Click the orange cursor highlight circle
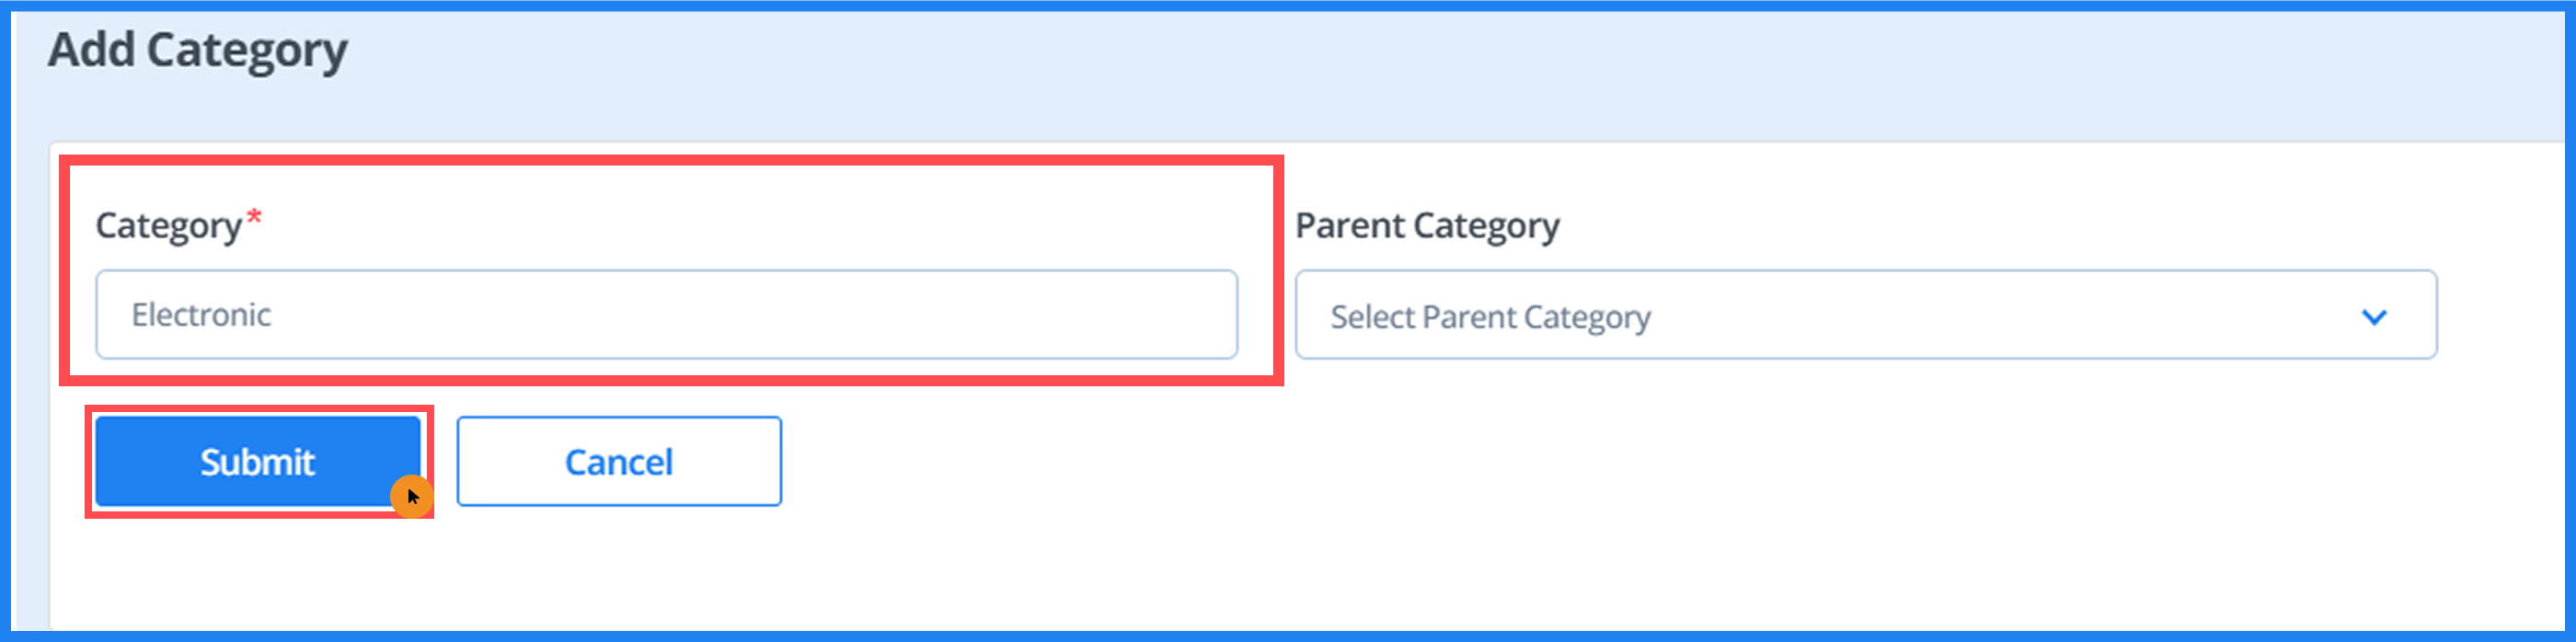Image resolution: width=2576 pixels, height=642 pixels. pyautogui.click(x=410, y=496)
